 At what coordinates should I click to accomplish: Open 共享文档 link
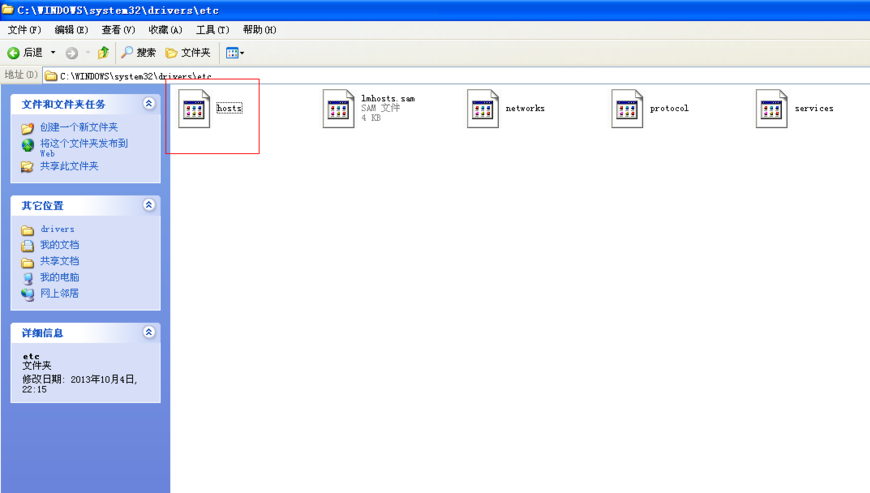click(x=59, y=261)
